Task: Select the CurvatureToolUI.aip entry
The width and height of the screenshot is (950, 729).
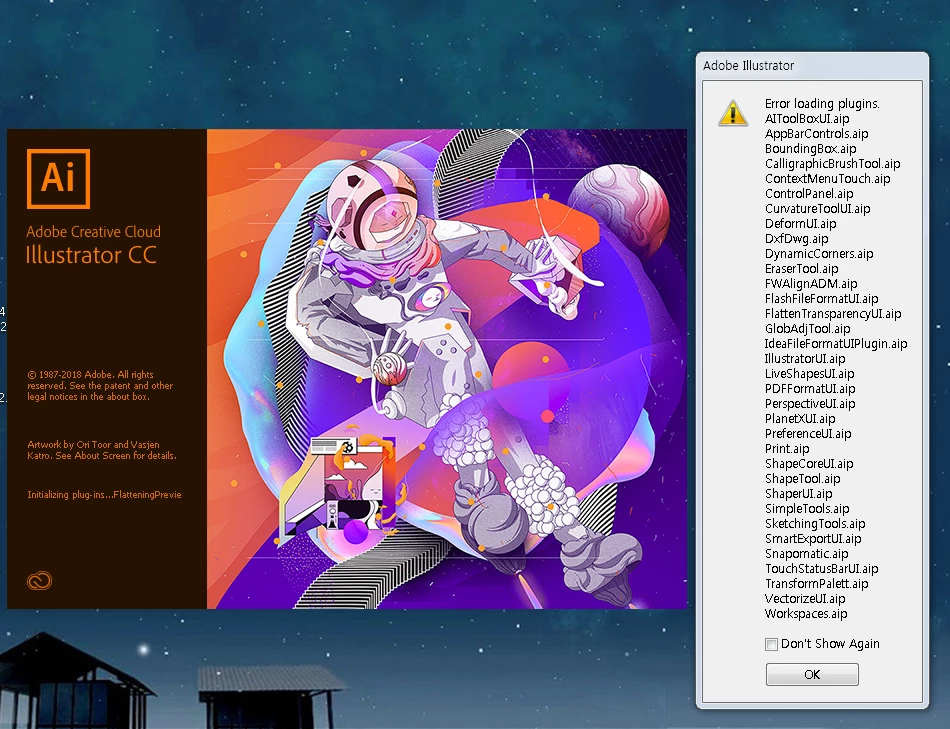Action: 817,208
